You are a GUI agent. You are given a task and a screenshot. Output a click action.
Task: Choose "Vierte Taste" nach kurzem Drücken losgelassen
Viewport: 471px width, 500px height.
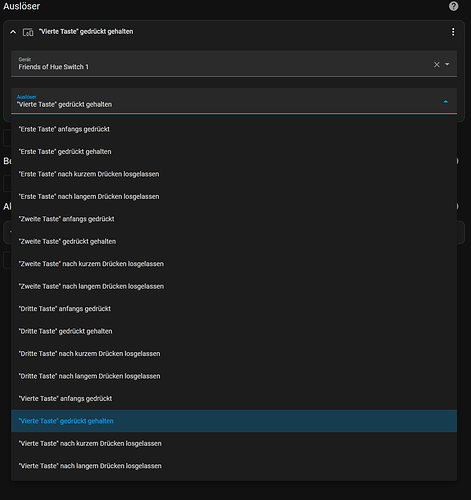click(x=234, y=444)
